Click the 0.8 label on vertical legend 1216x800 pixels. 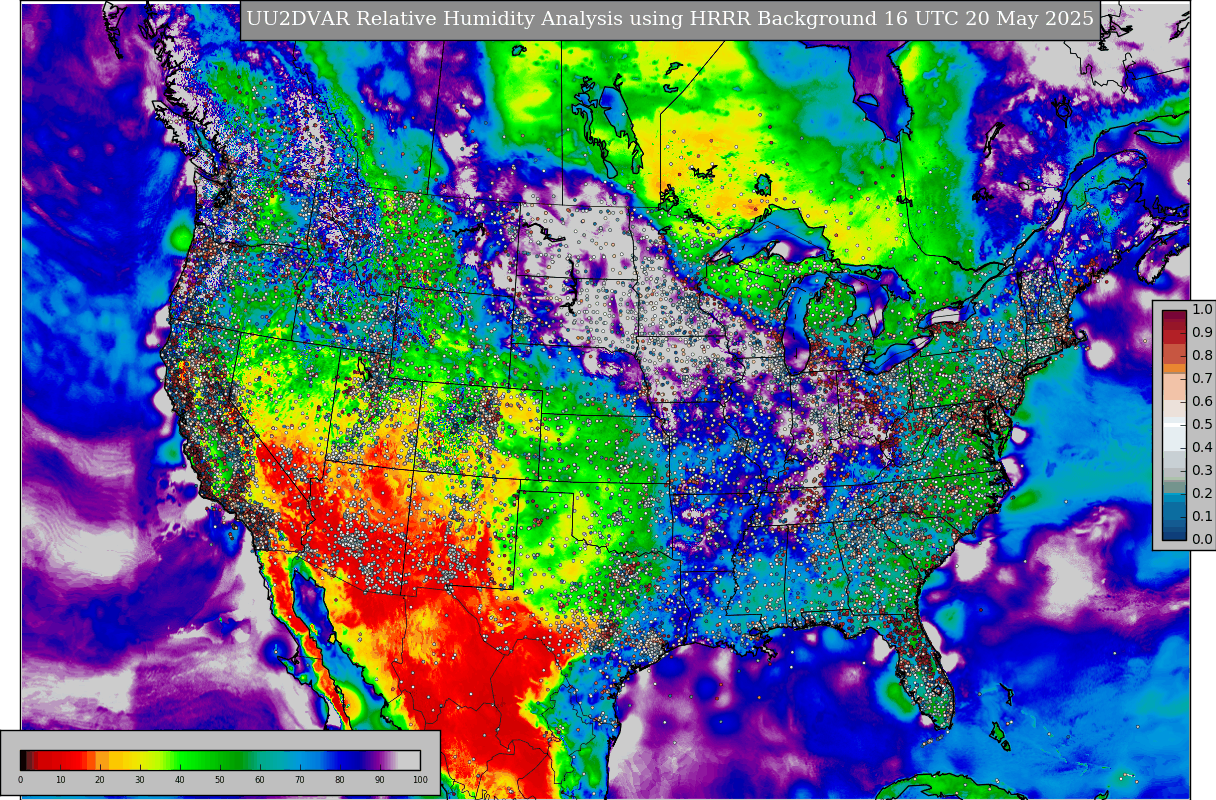tap(1203, 355)
